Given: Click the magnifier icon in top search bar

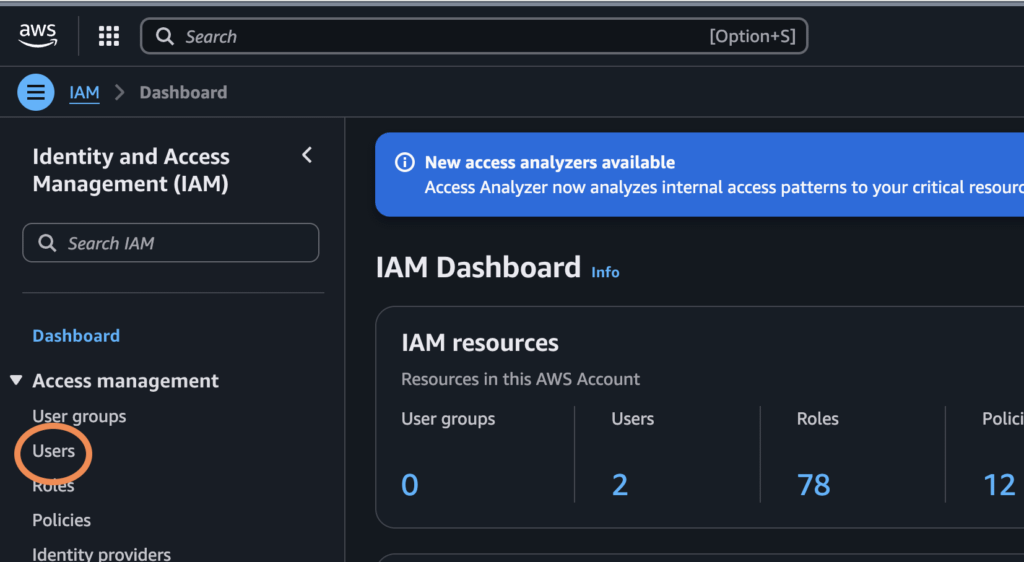Looking at the screenshot, I should point(165,37).
